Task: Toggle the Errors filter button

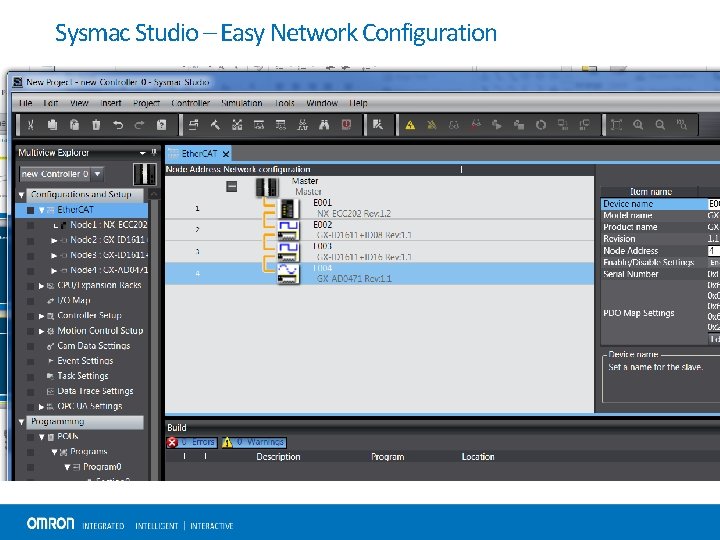Action: point(191,442)
